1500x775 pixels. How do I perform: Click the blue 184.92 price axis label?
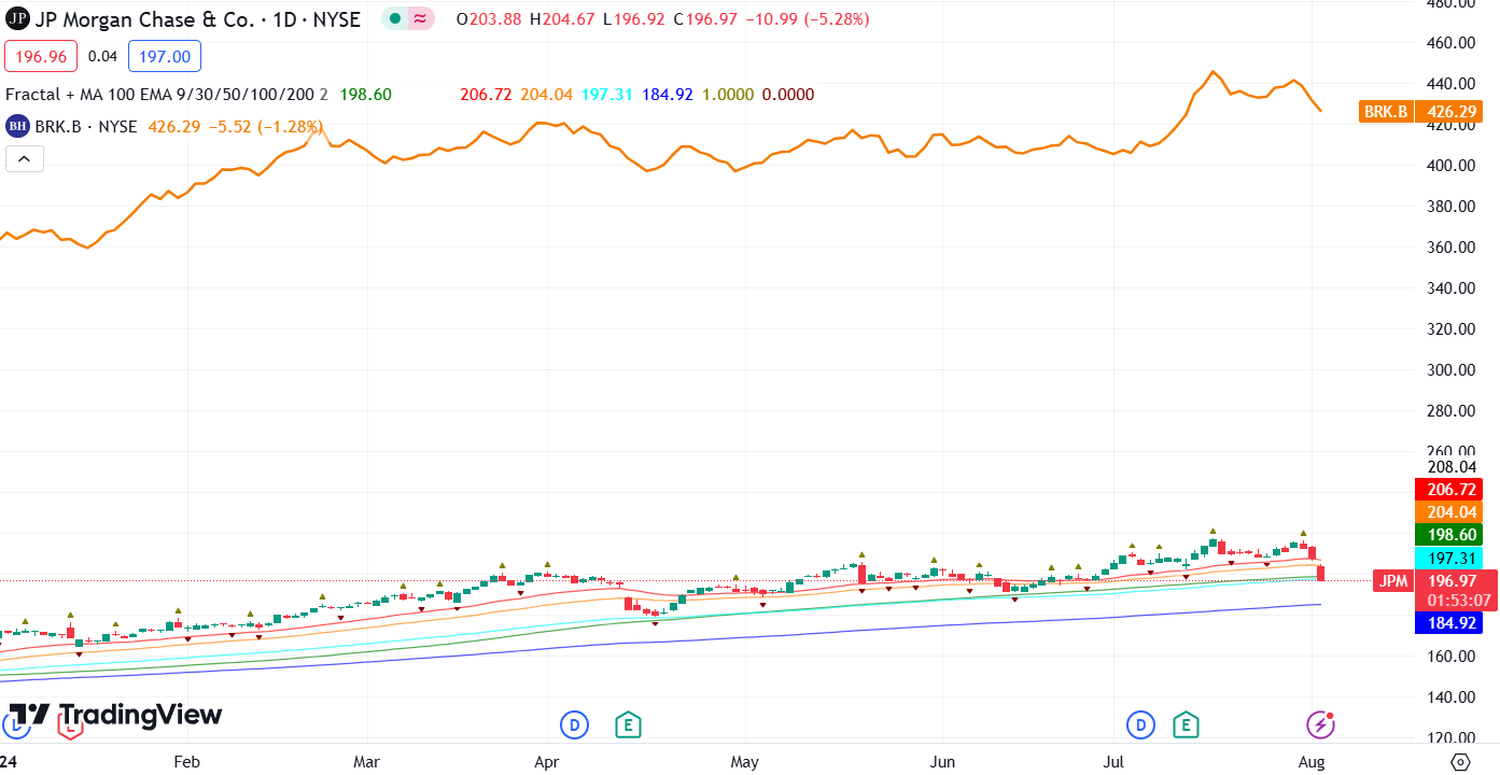(x=1448, y=623)
